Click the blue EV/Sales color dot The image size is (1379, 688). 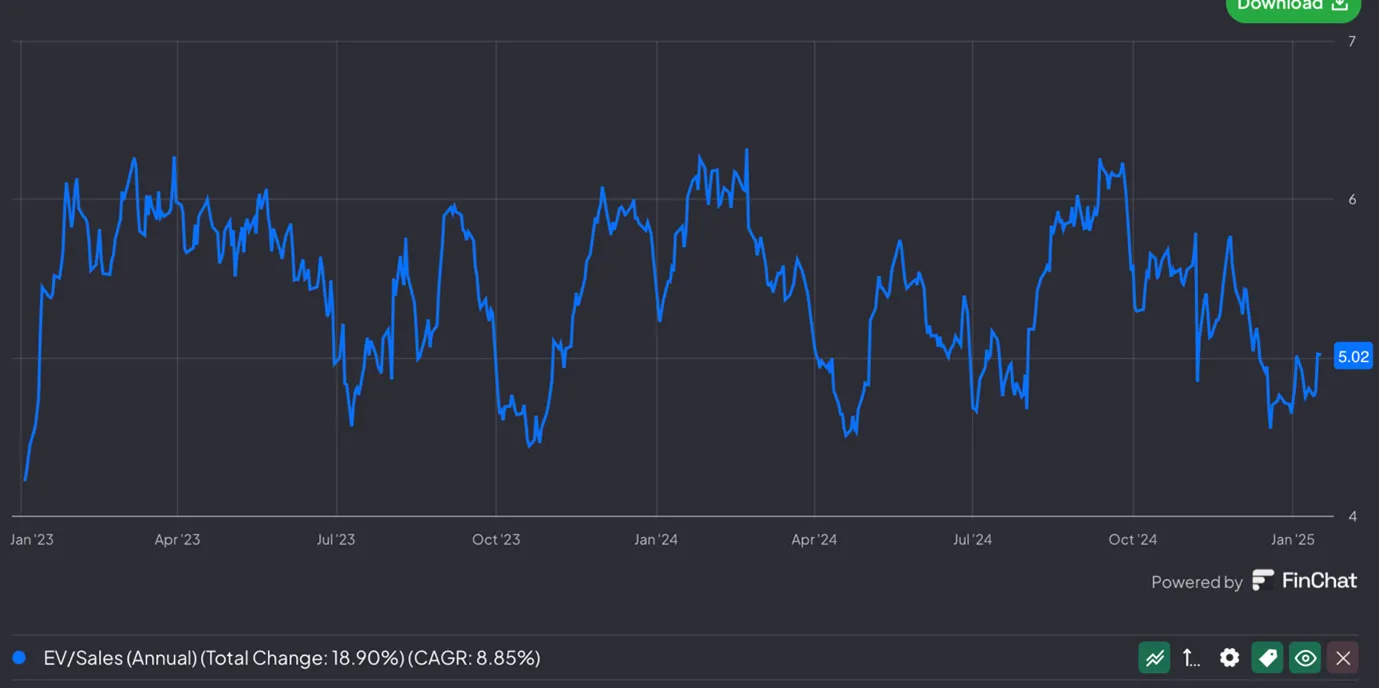tap(19, 658)
